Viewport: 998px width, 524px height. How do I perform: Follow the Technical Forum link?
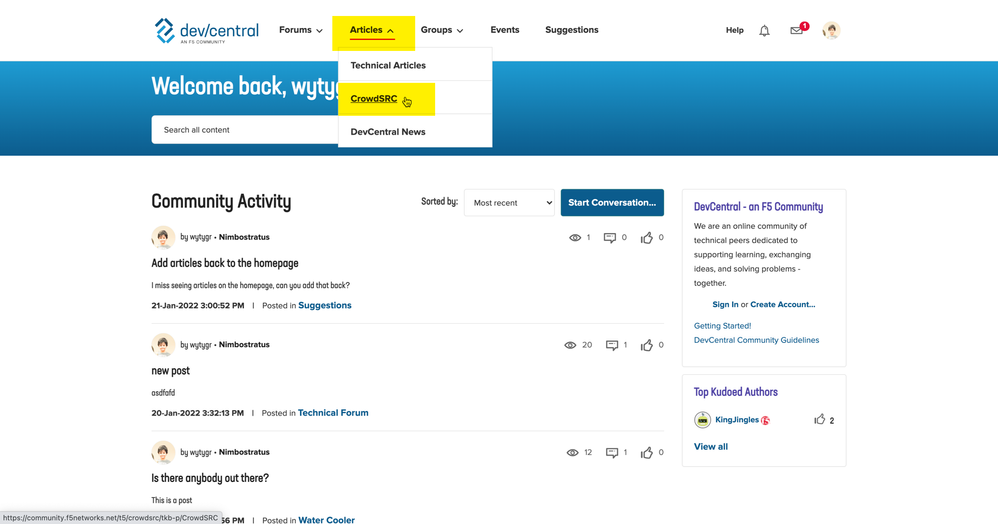[x=333, y=413]
